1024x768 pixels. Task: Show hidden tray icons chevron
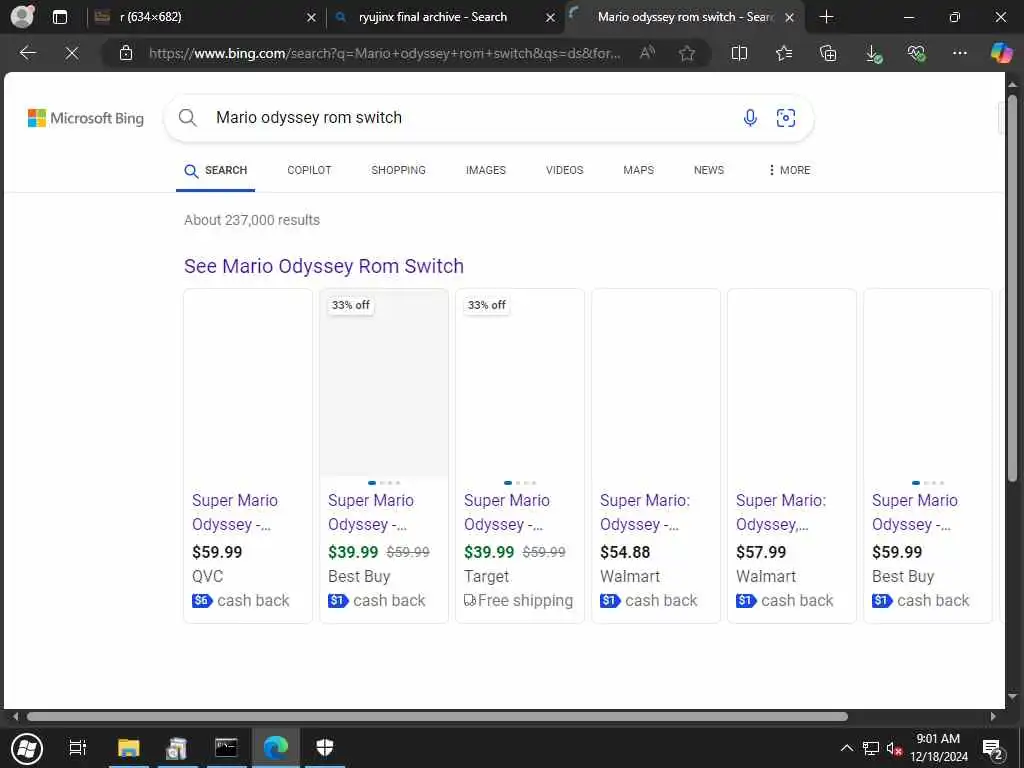point(846,748)
